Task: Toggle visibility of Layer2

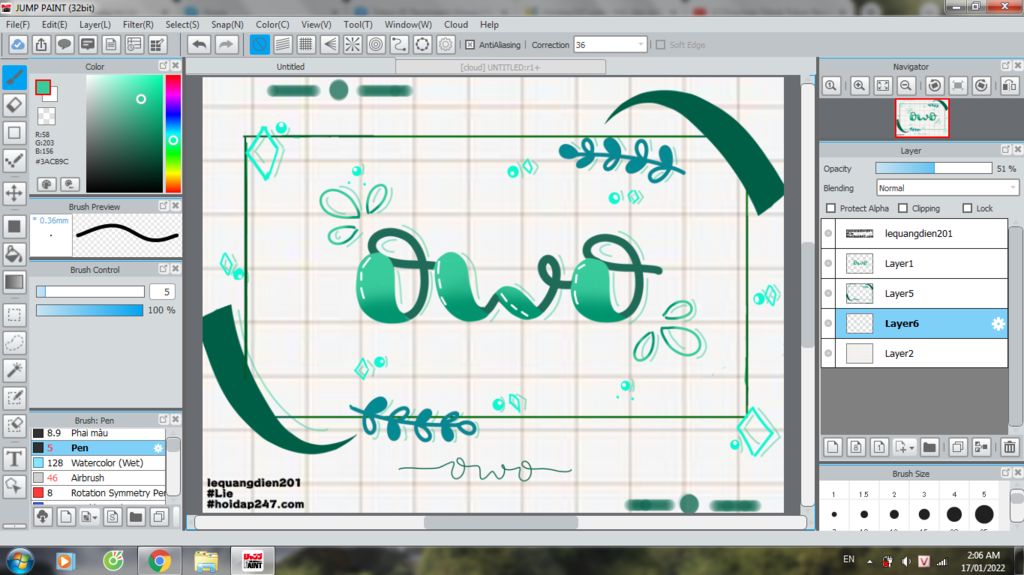Action: (x=828, y=353)
